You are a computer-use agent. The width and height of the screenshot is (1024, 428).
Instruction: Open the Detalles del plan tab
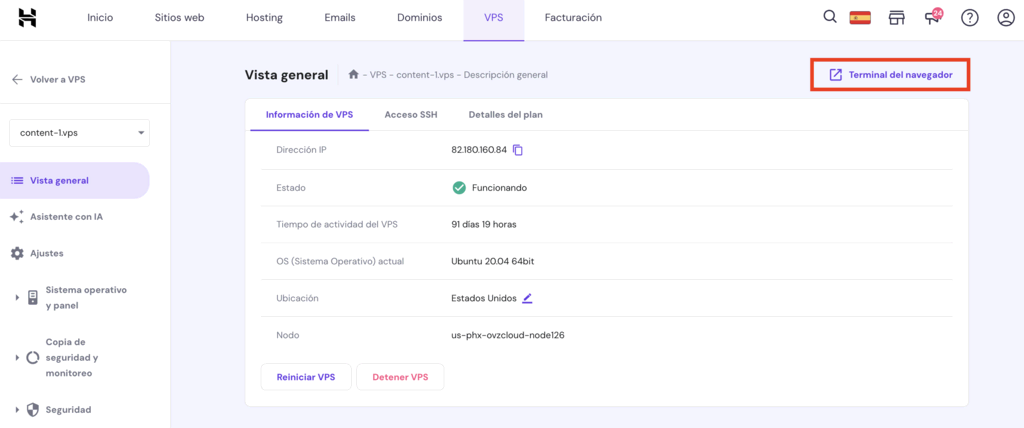505,115
